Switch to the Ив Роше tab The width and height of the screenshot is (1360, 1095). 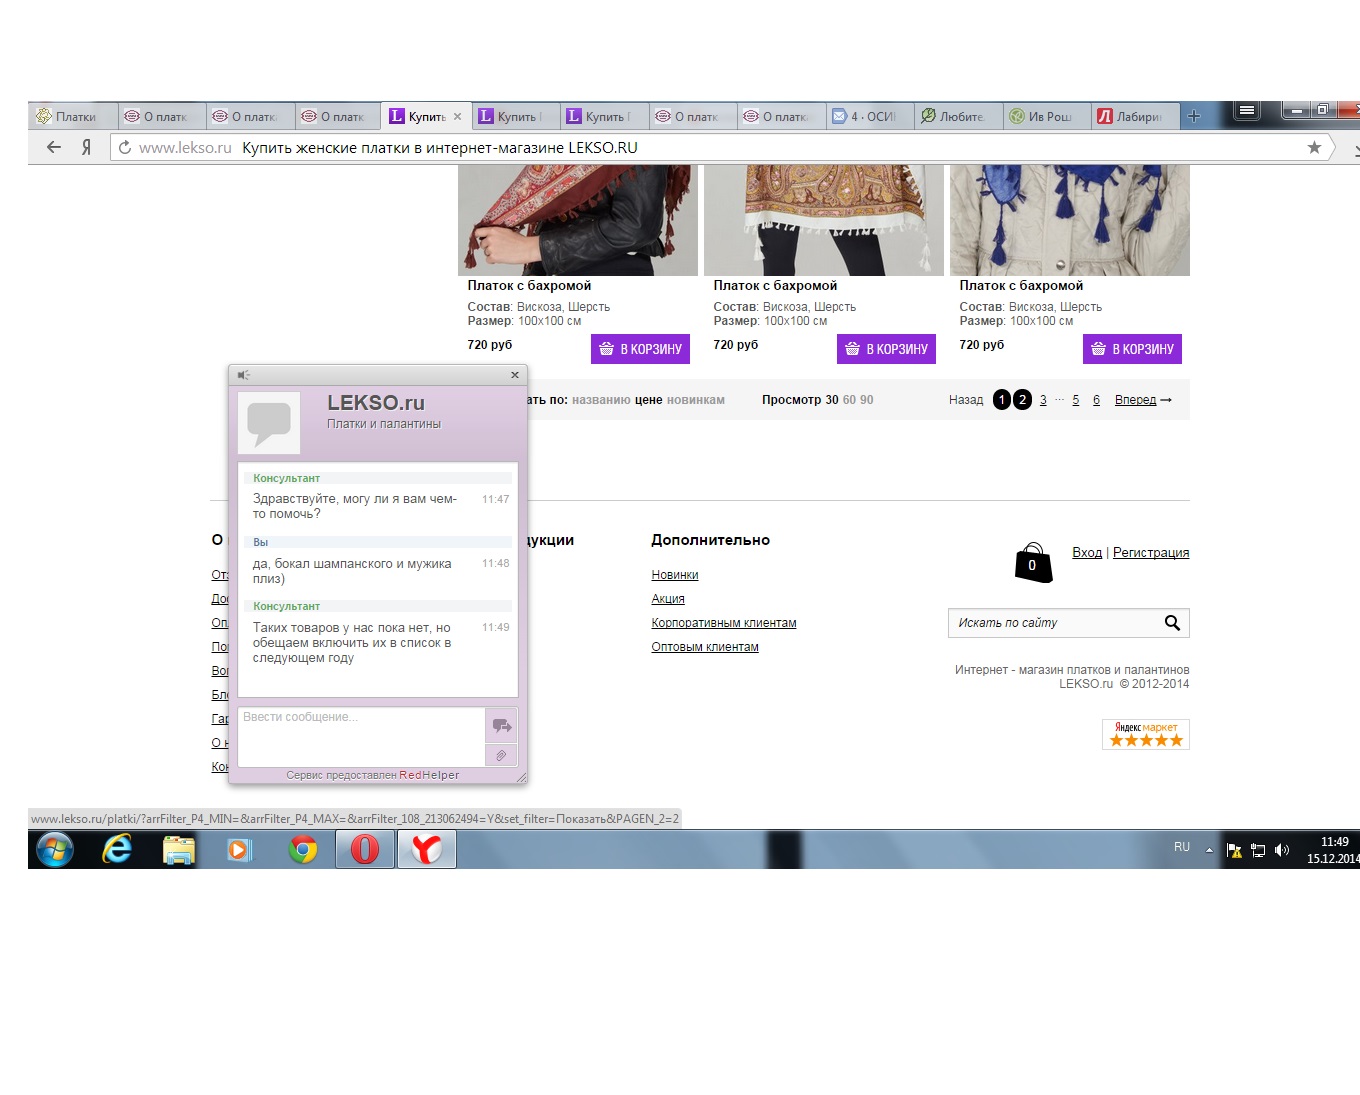[x=1047, y=117]
